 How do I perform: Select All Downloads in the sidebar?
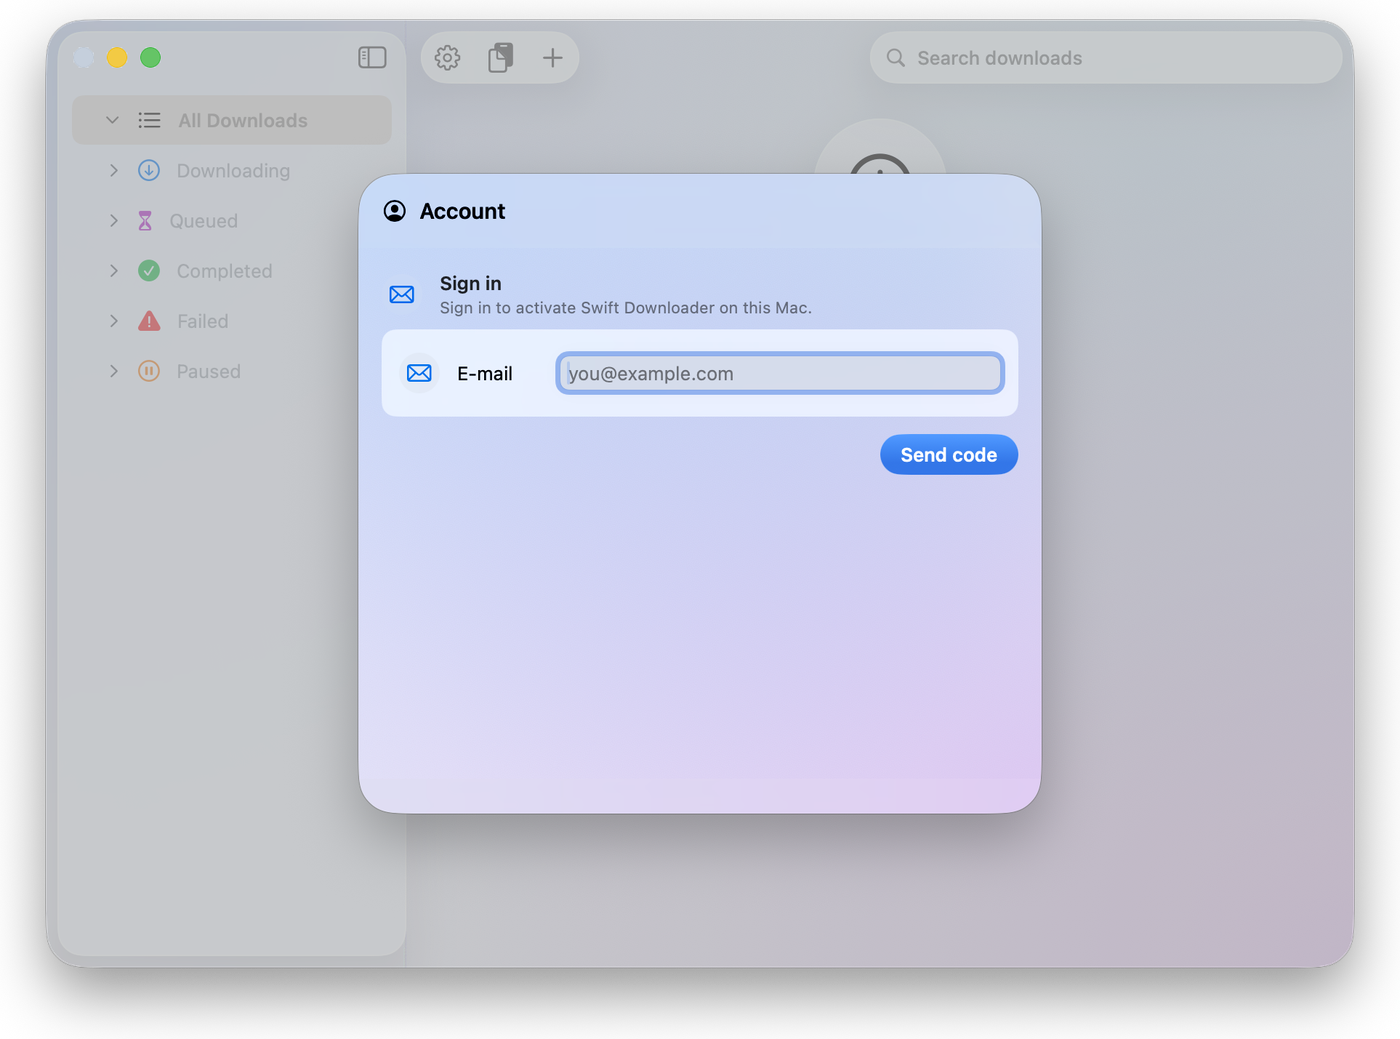(x=232, y=120)
